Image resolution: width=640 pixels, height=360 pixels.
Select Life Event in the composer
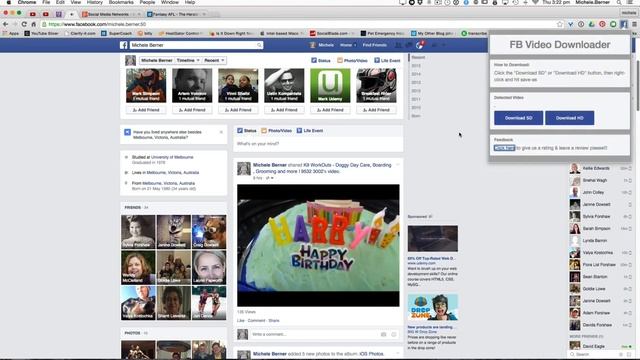pyautogui.click(x=310, y=131)
